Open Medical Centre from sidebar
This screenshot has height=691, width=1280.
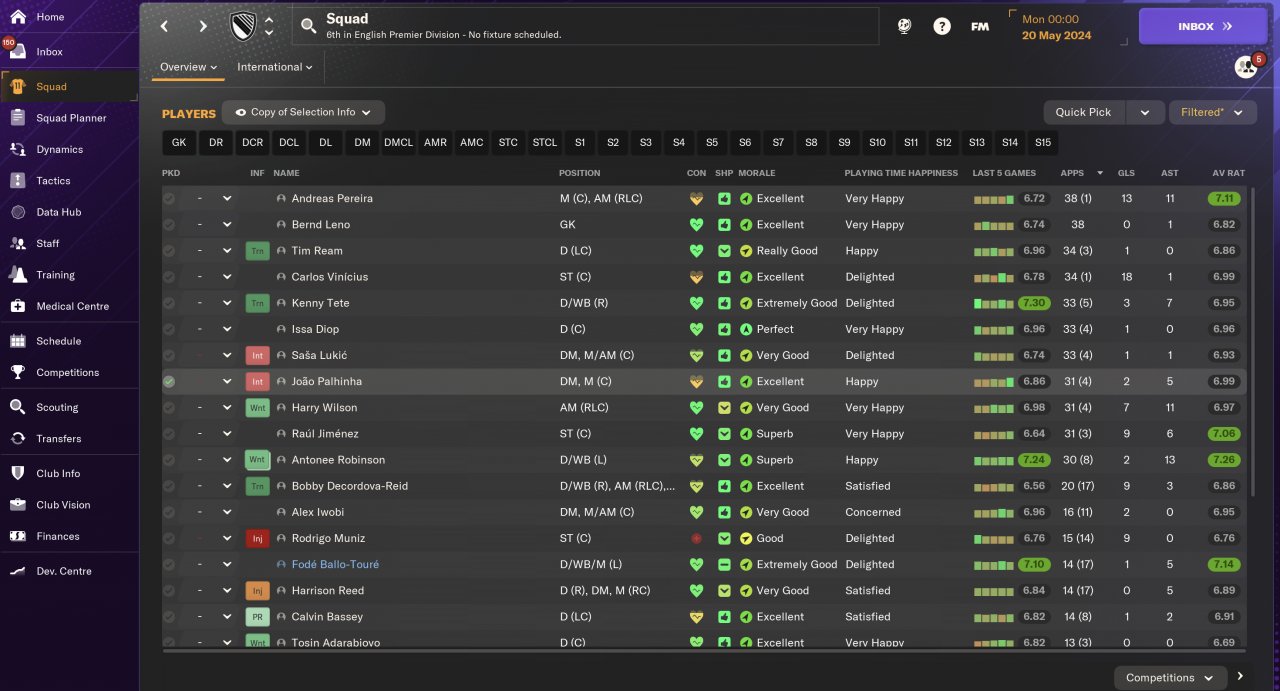click(18, 306)
